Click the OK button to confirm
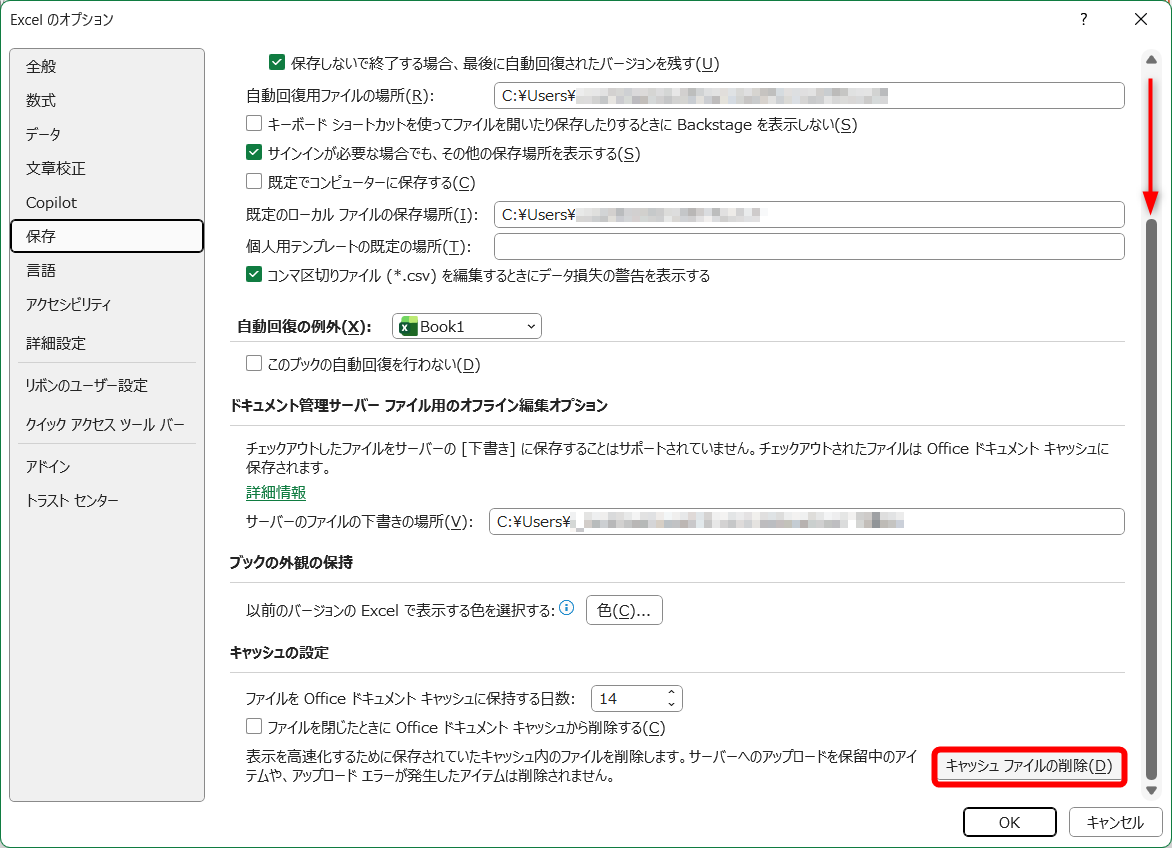 click(1010, 822)
